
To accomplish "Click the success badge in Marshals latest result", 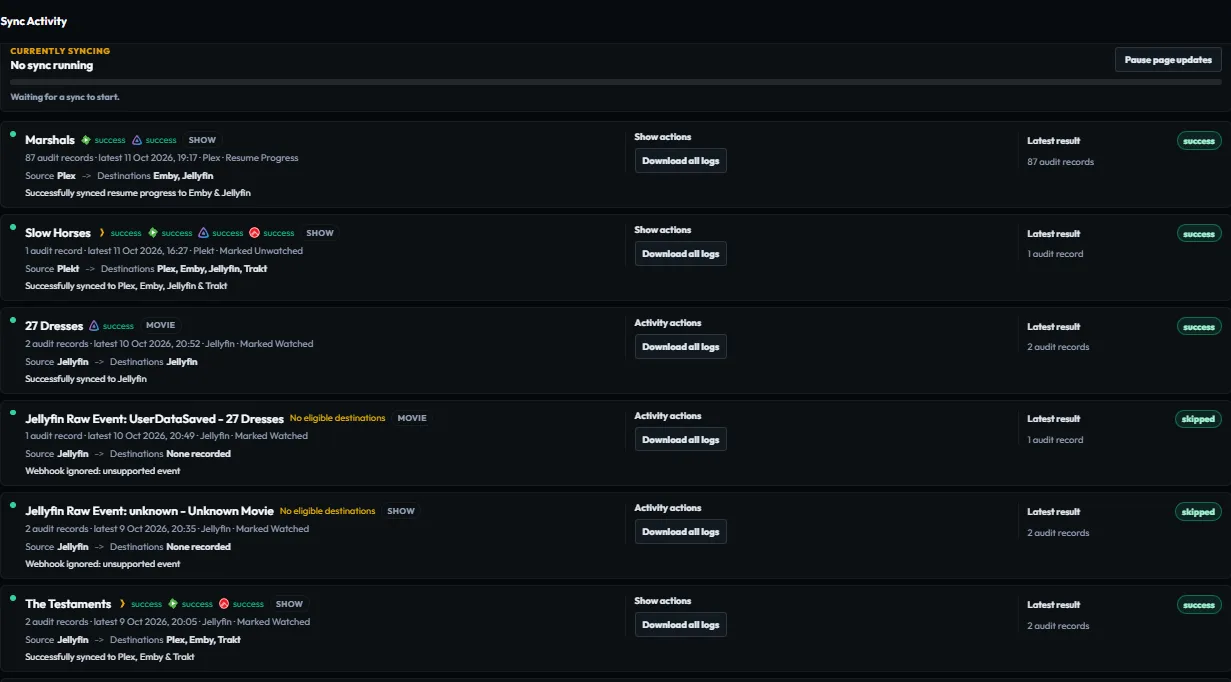I will [1199, 141].
